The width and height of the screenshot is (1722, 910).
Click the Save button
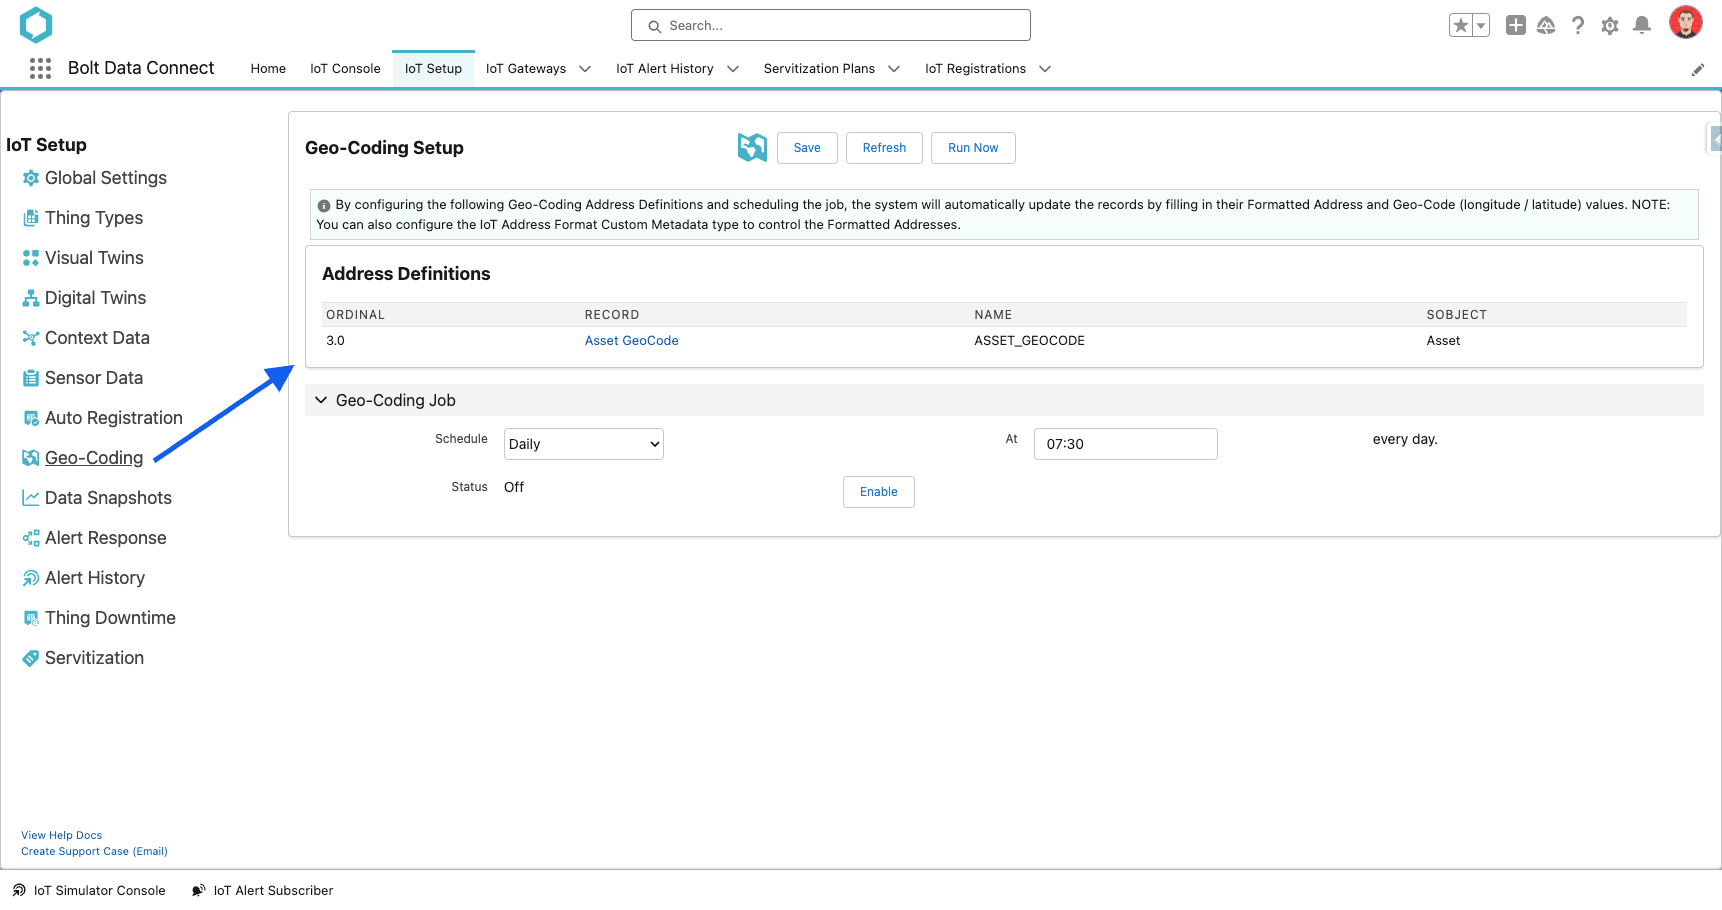click(807, 148)
